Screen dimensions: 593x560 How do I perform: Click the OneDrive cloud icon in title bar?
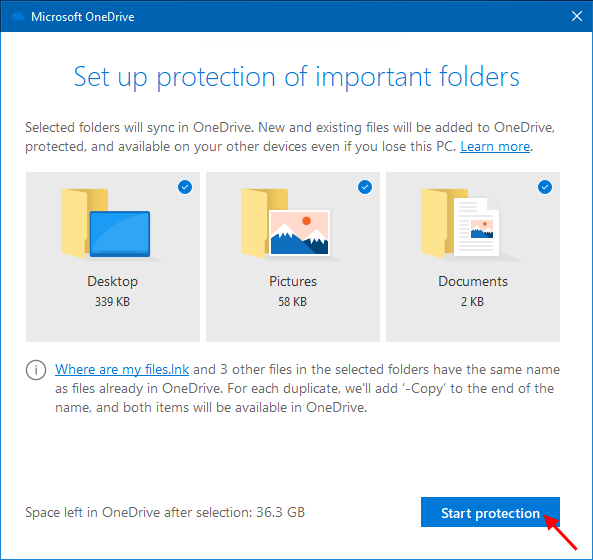coord(17,16)
